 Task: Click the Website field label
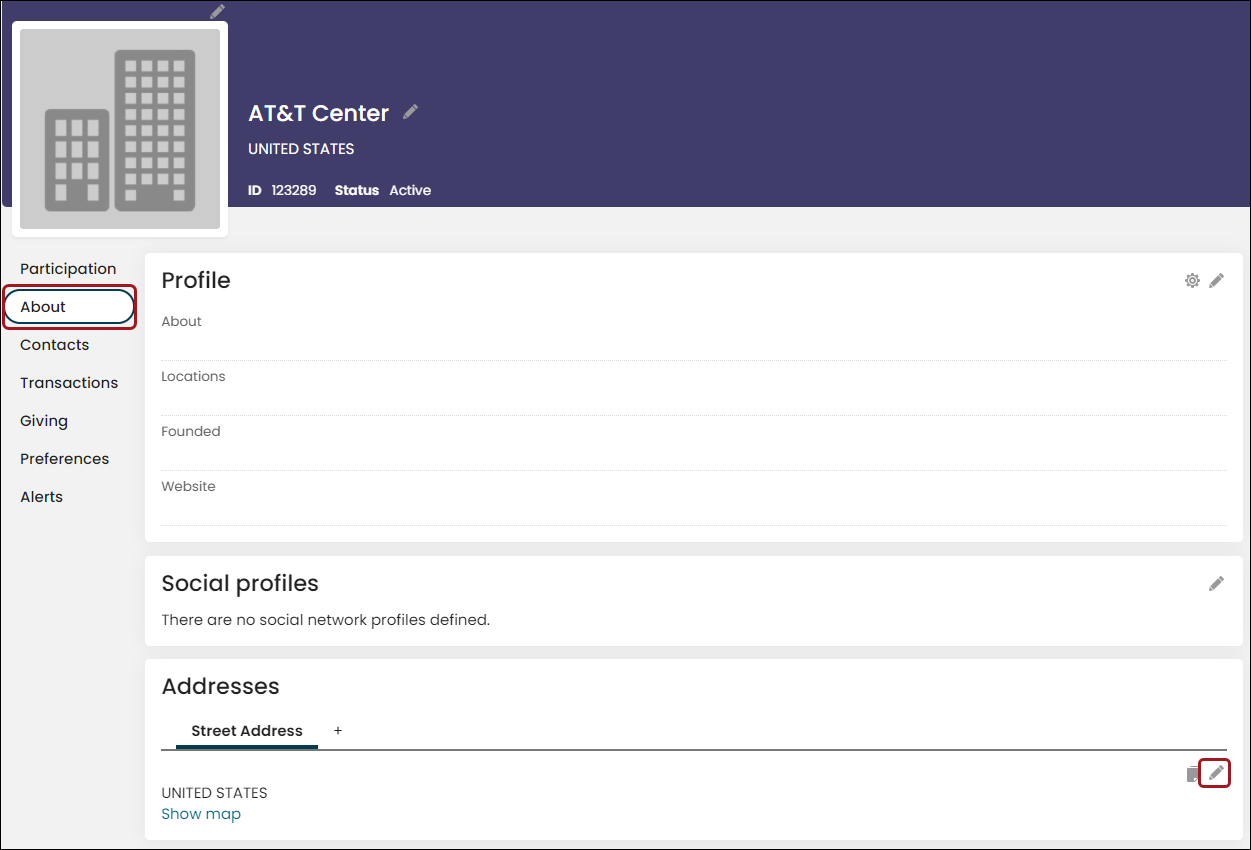[188, 487]
